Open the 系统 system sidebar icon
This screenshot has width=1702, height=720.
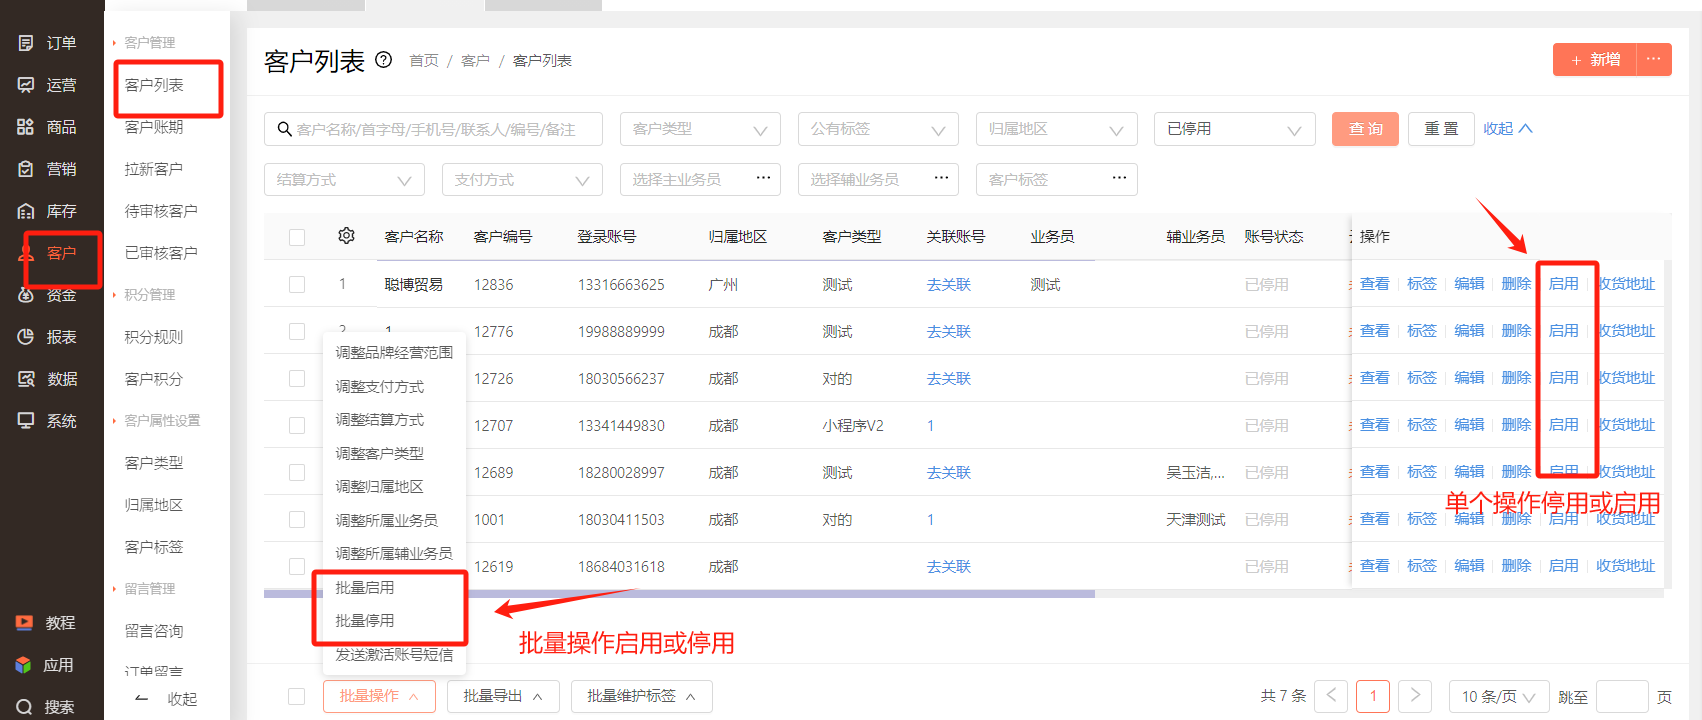26,421
